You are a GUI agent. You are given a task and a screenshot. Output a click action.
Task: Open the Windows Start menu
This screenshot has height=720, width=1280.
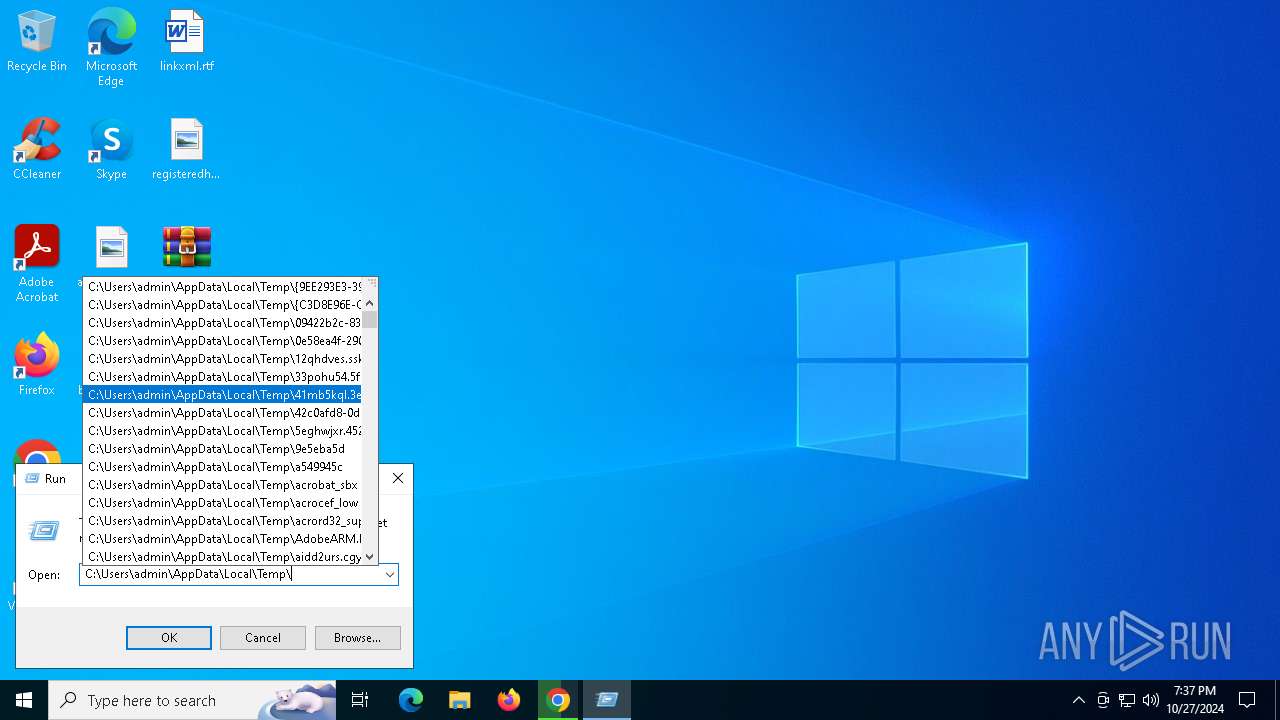coord(24,700)
